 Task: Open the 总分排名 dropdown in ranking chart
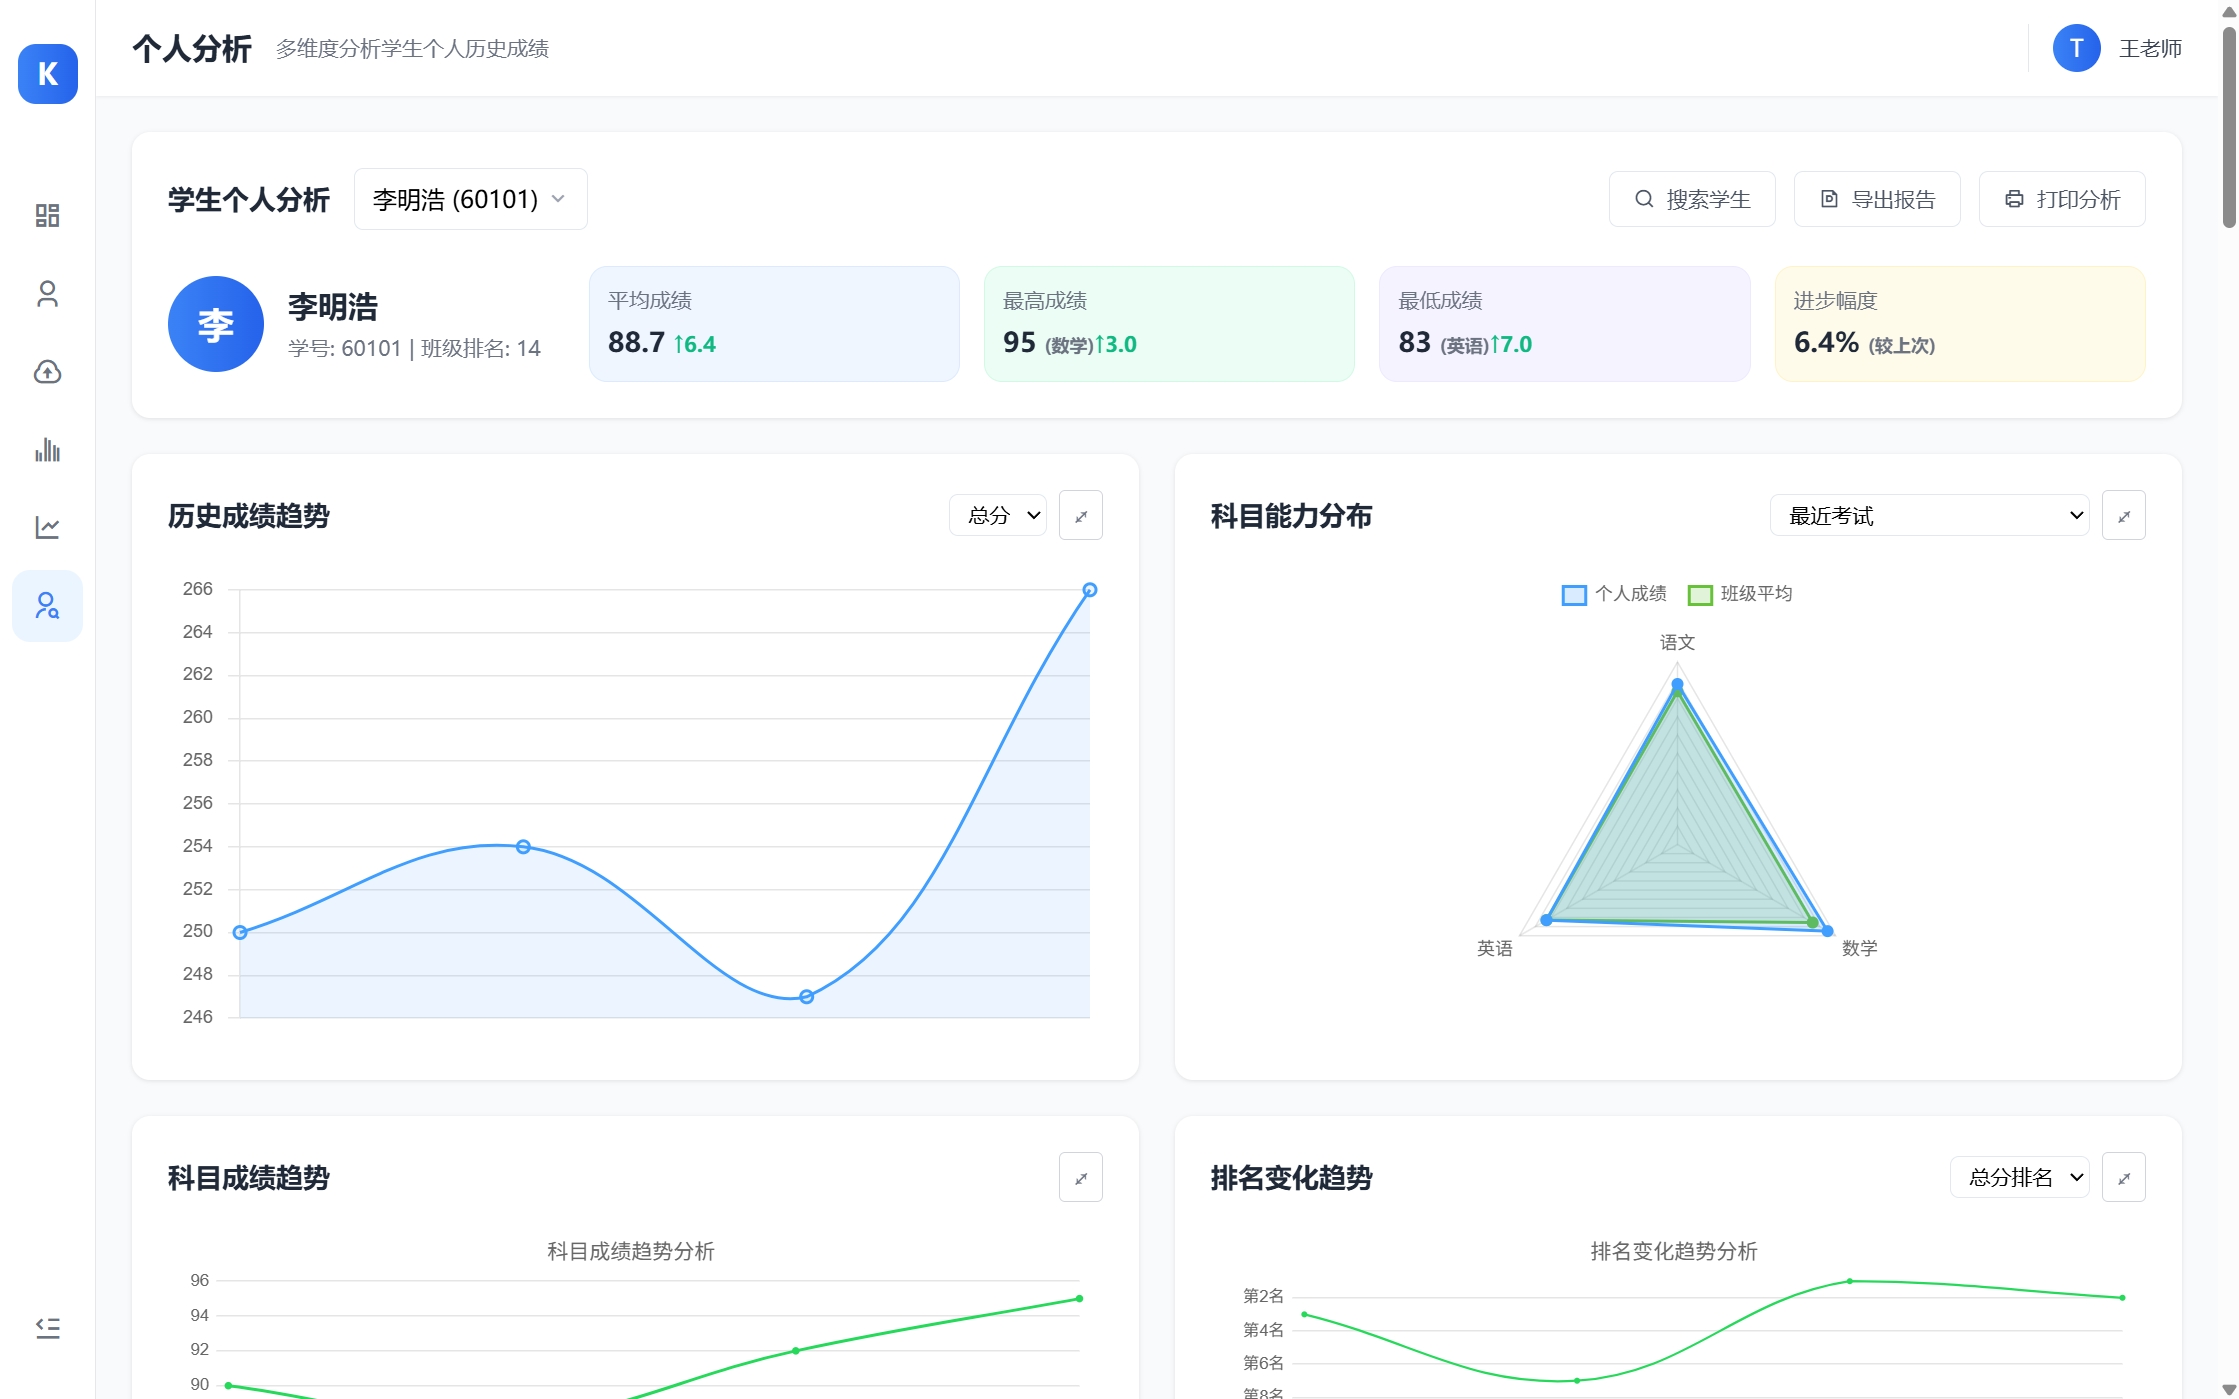pos(2018,1177)
